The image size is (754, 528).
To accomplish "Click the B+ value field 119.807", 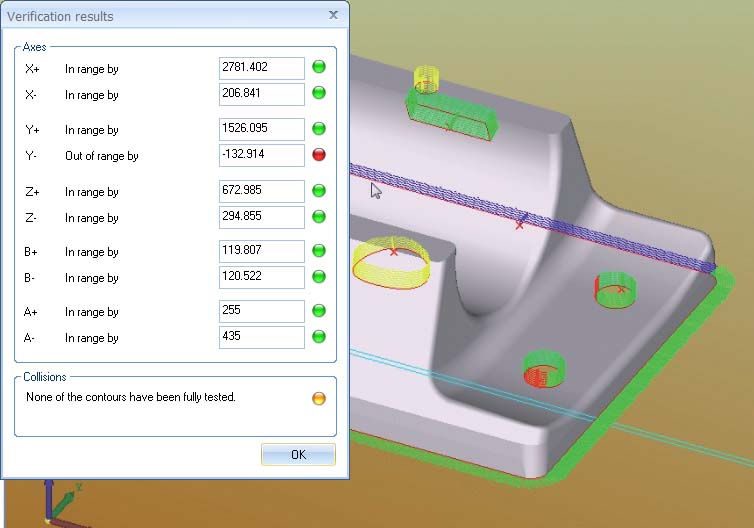I will click(261, 251).
